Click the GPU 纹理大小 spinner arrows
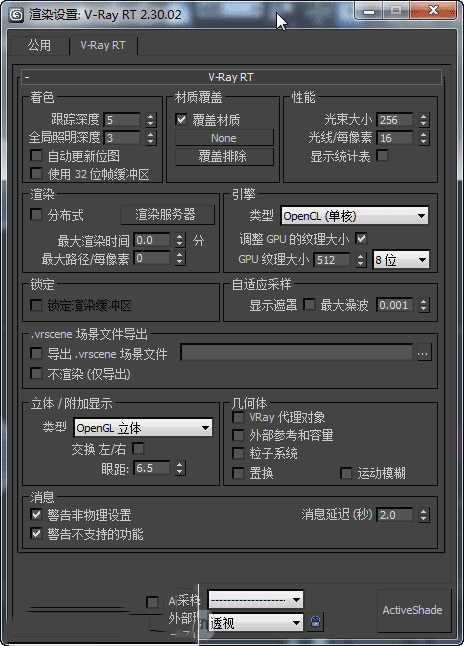The image size is (464, 646). (361, 260)
